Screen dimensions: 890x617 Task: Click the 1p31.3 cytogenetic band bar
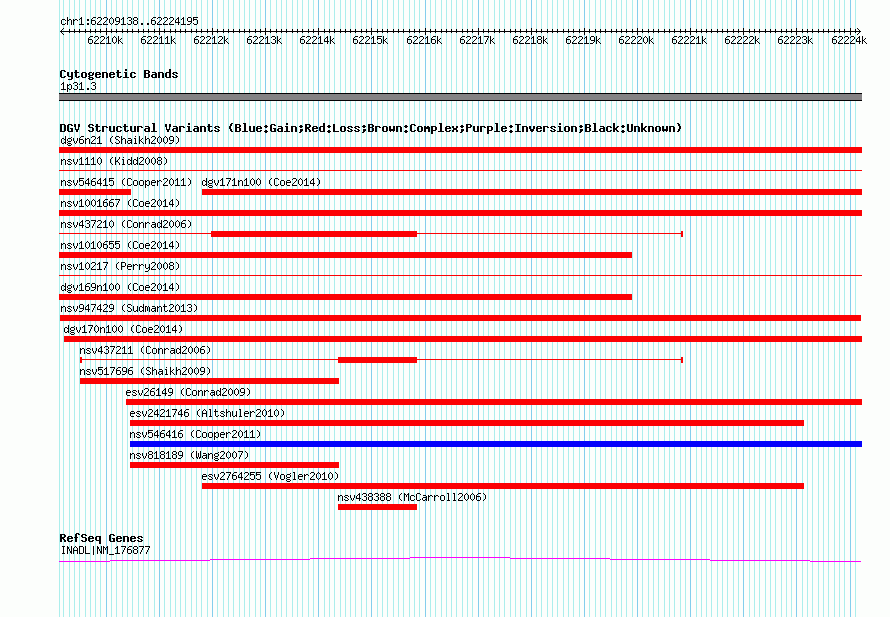pyautogui.click(x=460, y=97)
